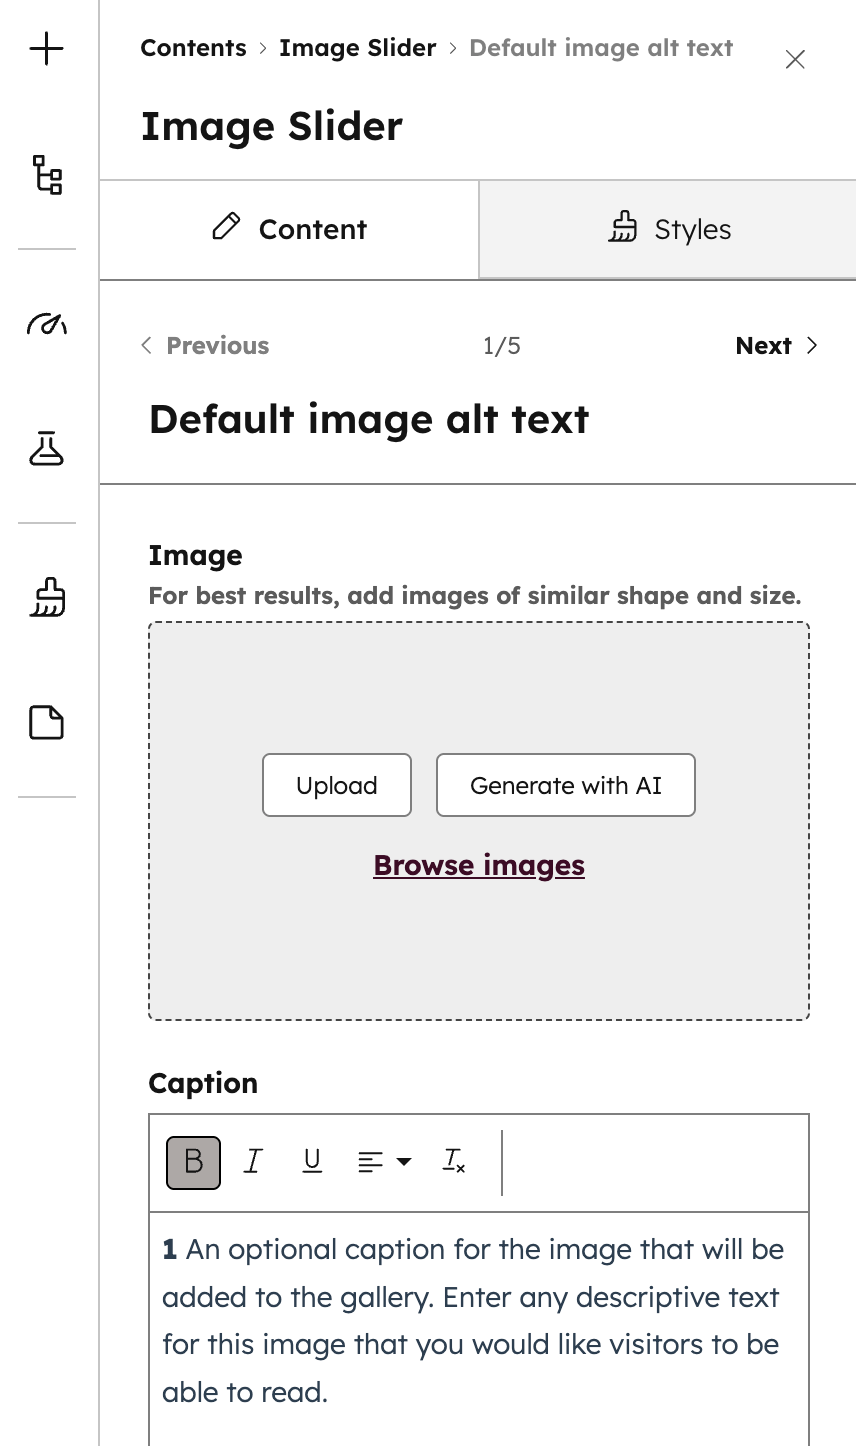Open the text alignment dropdown

pyautogui.click(x=383, y=1161)
